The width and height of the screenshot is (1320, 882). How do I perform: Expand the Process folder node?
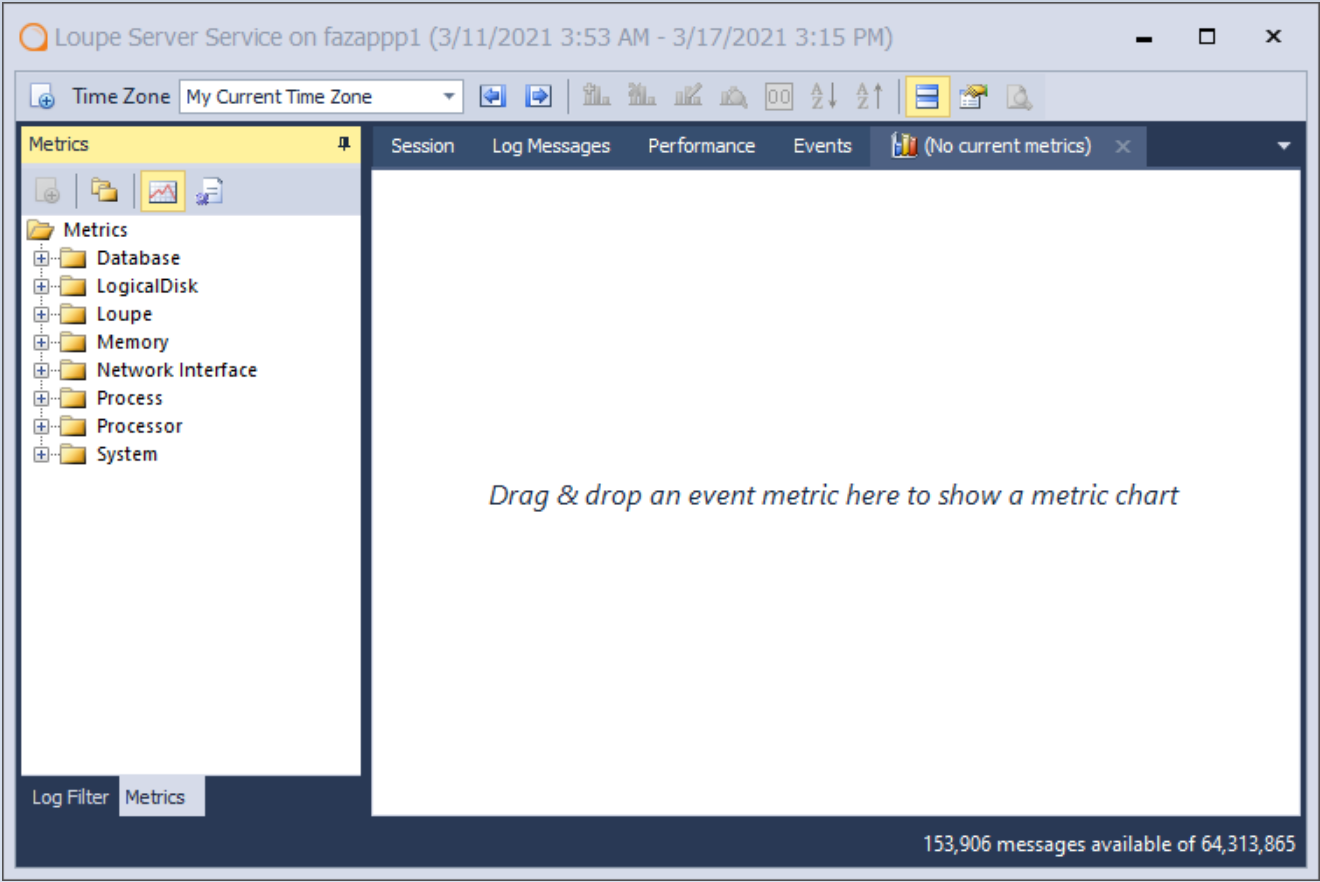click(x=41, y=398)
